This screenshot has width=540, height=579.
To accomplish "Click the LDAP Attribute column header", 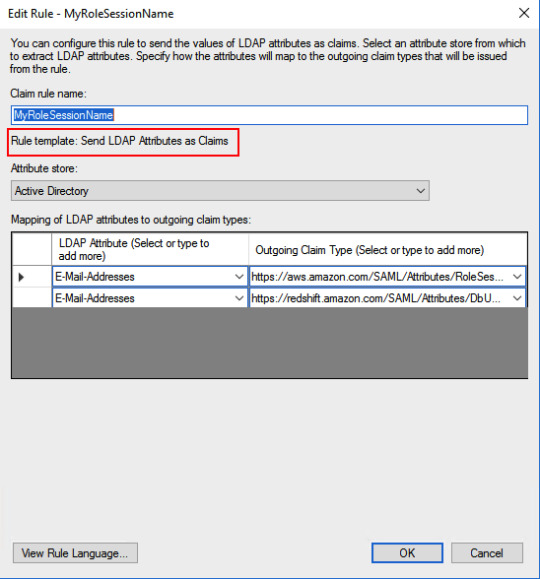I will [150, 249].
